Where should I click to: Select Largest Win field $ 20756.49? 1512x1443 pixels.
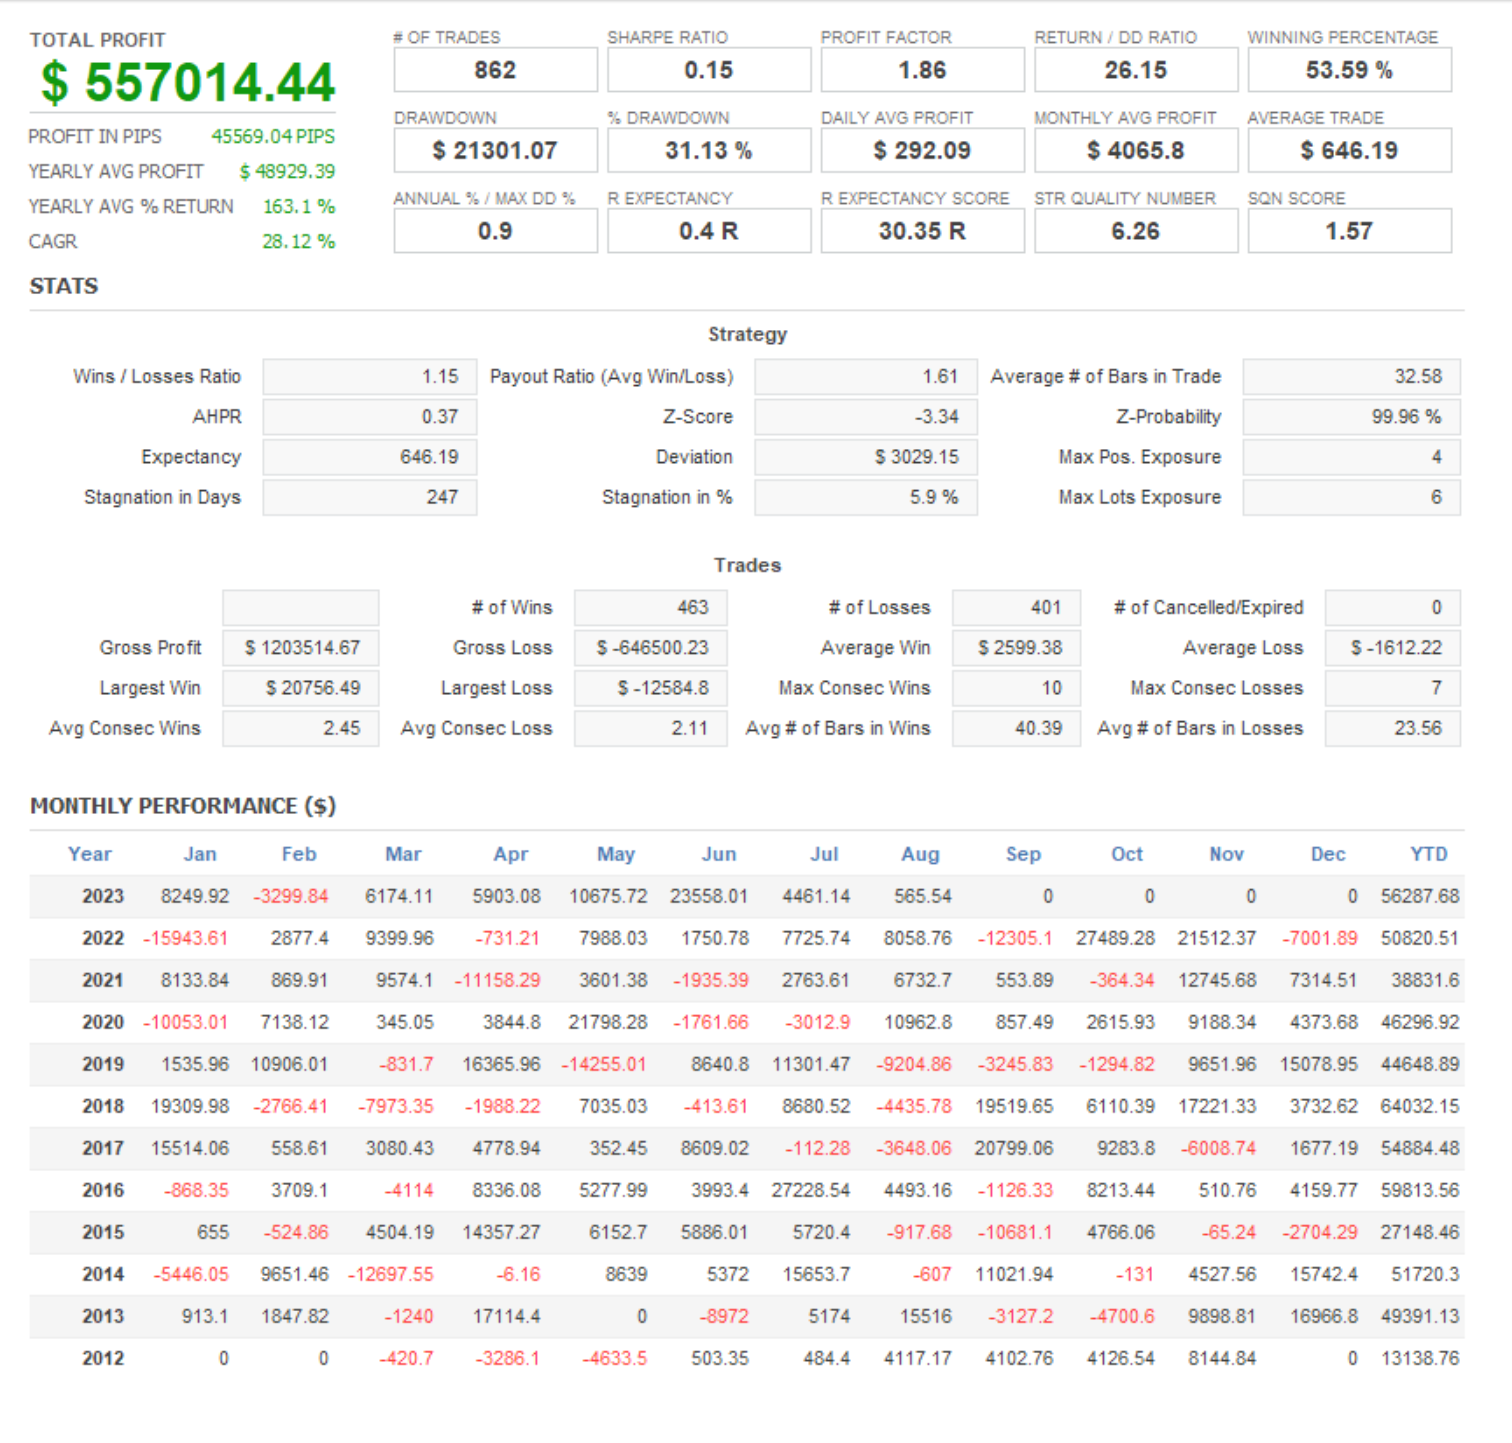pyautogui.click(x=301, y=688)
